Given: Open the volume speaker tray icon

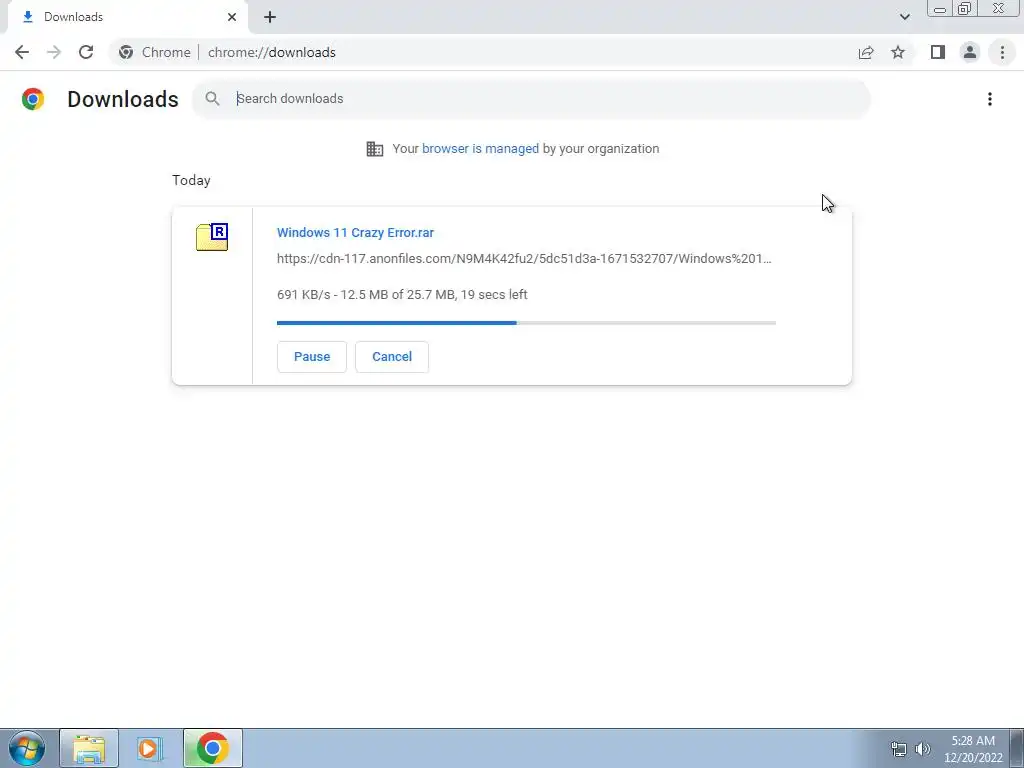Looking at the screenshot, I should [x=923, y=749].
